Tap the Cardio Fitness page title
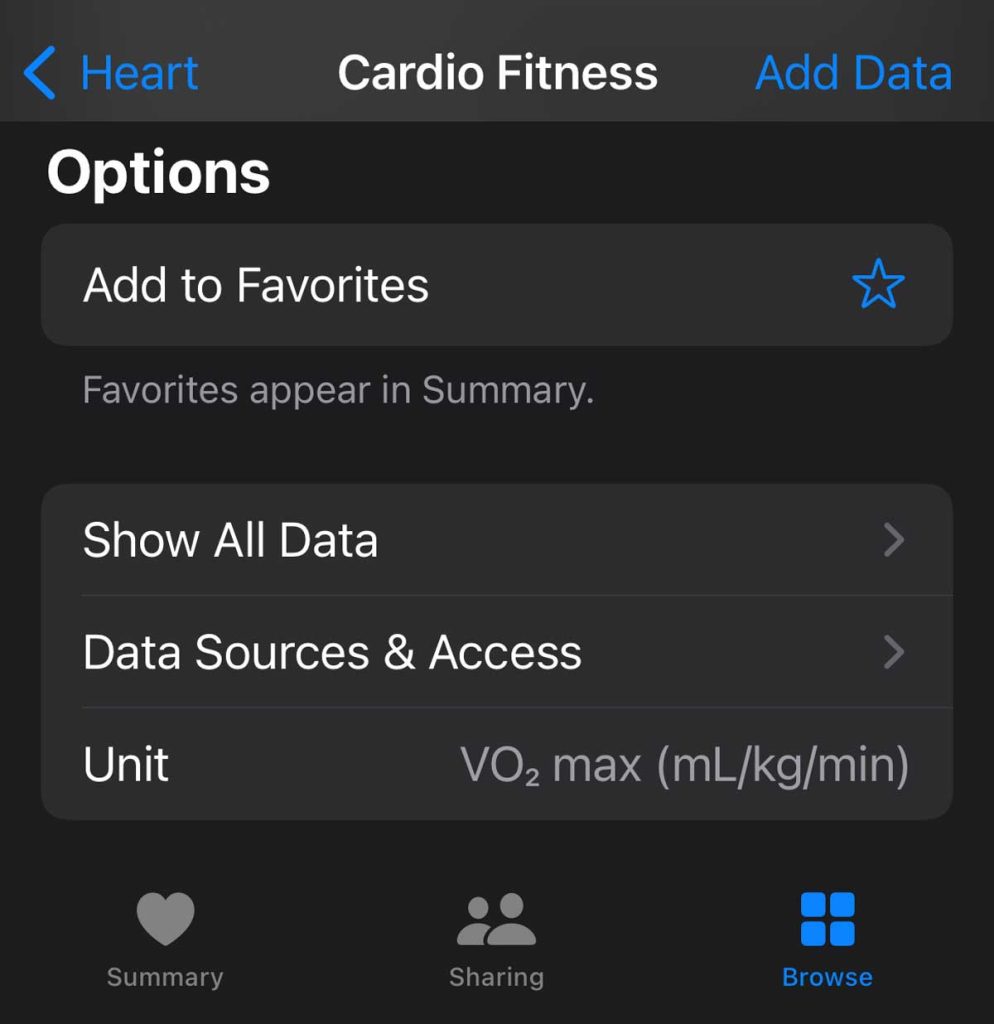This screenshot has height=1024, width=994. point(497,73)
